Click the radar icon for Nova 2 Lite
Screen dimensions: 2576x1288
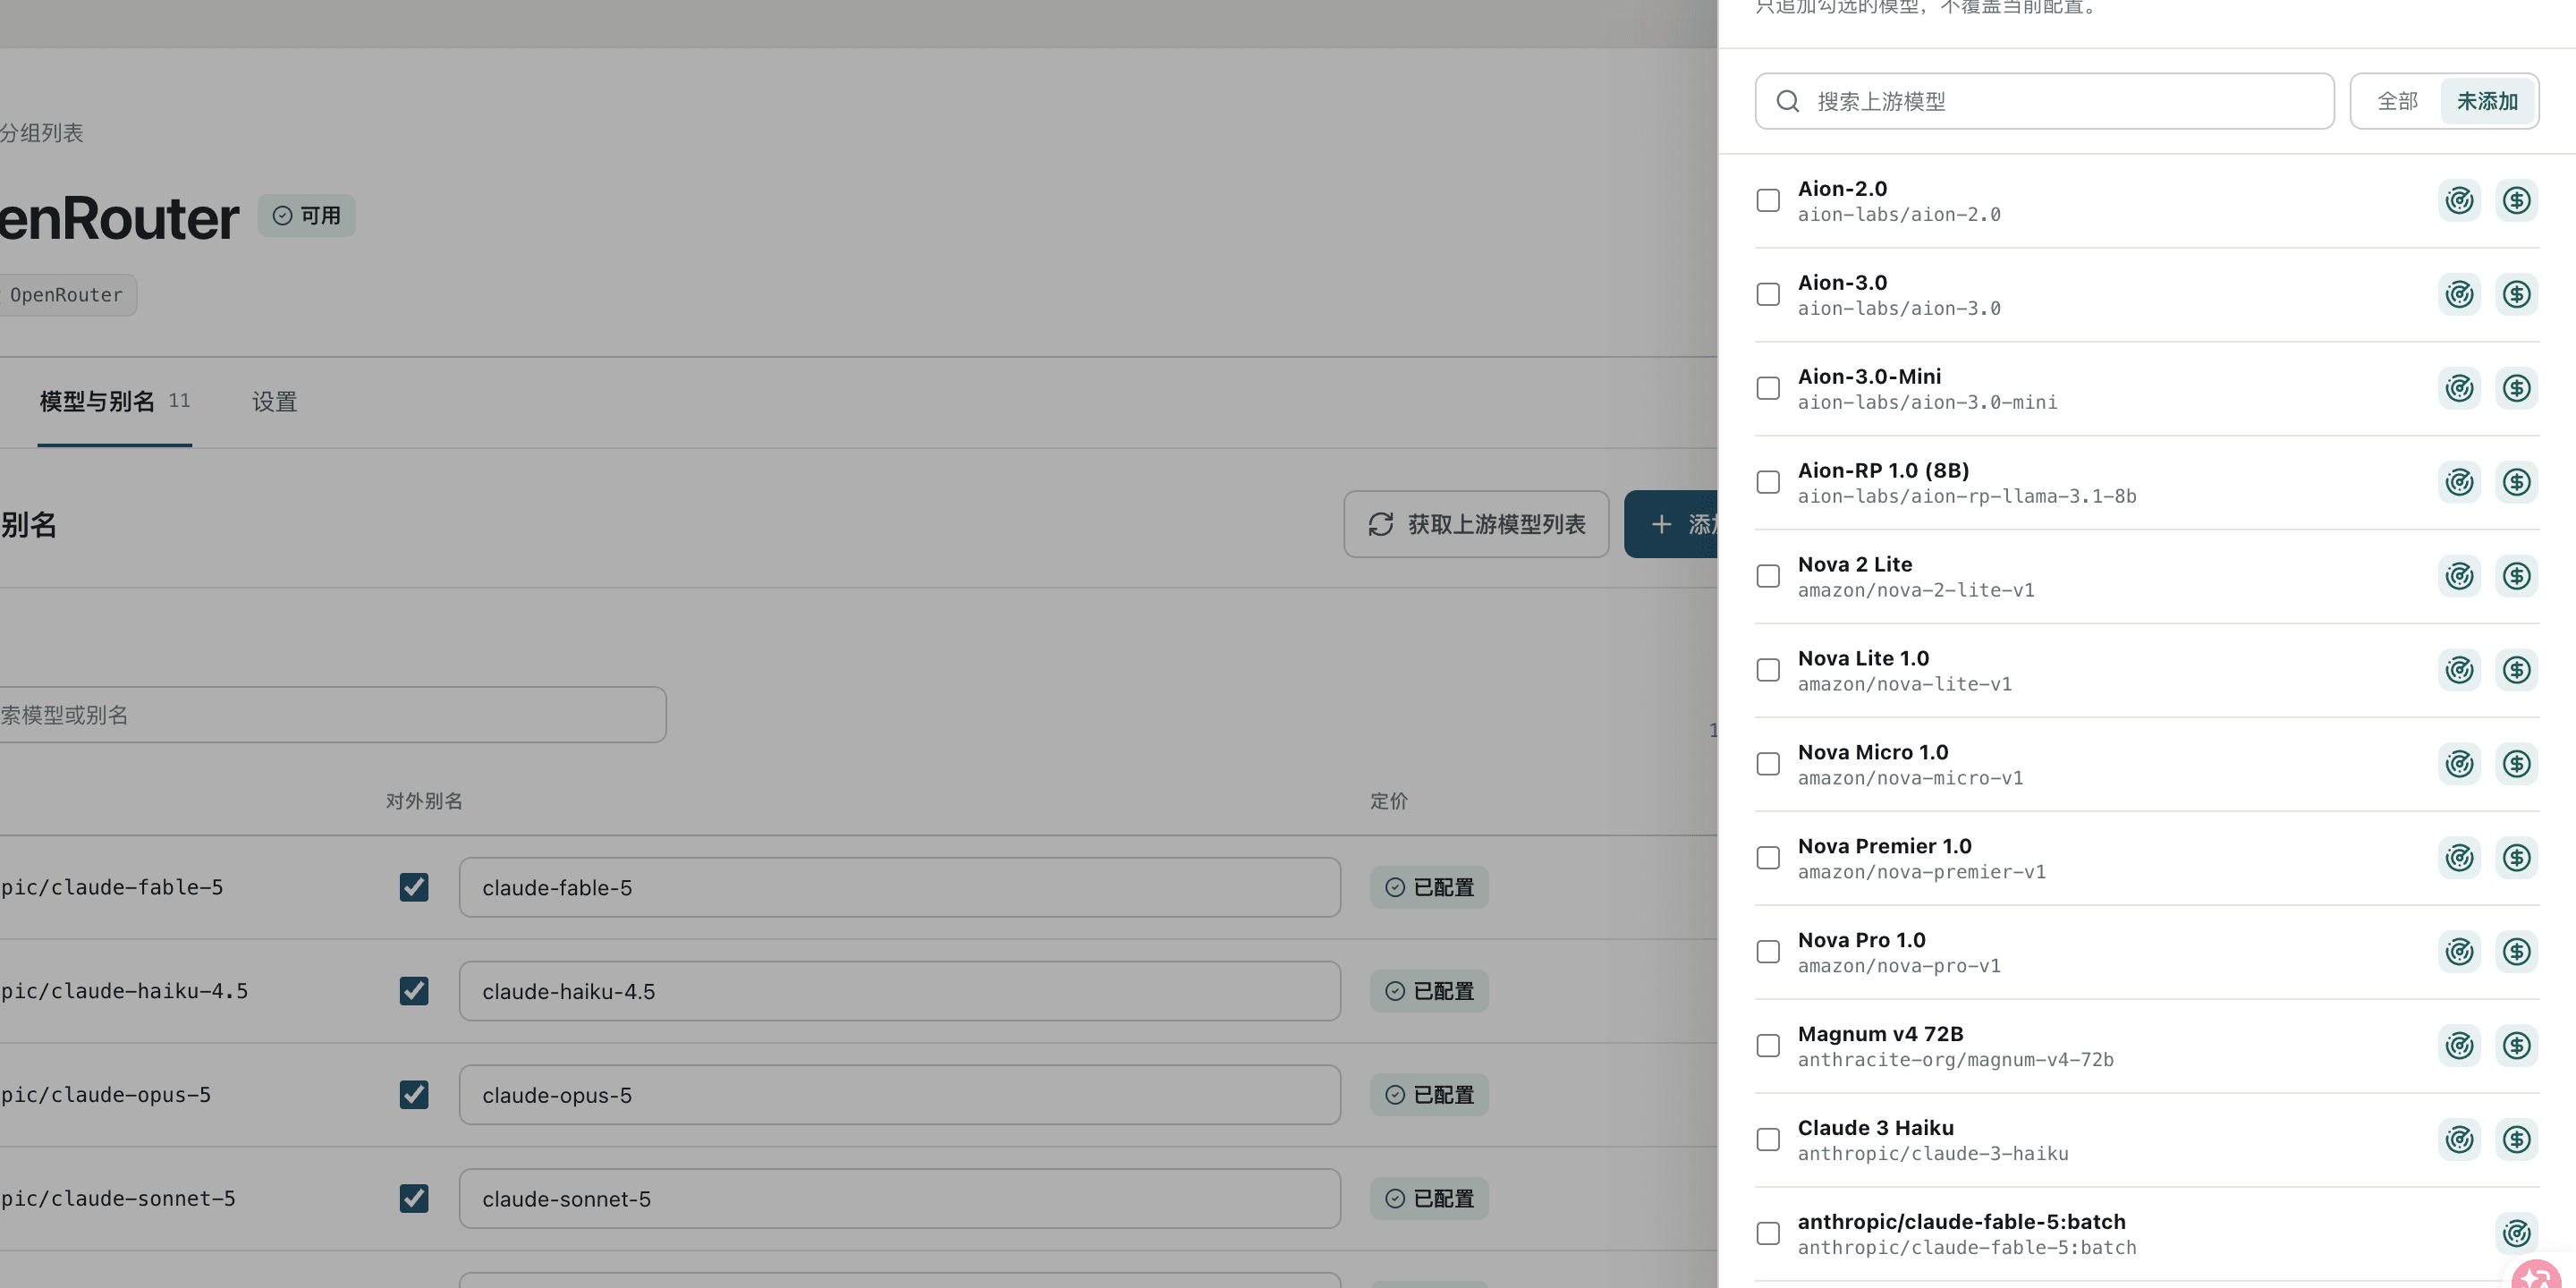click(x=2459, y=576)
